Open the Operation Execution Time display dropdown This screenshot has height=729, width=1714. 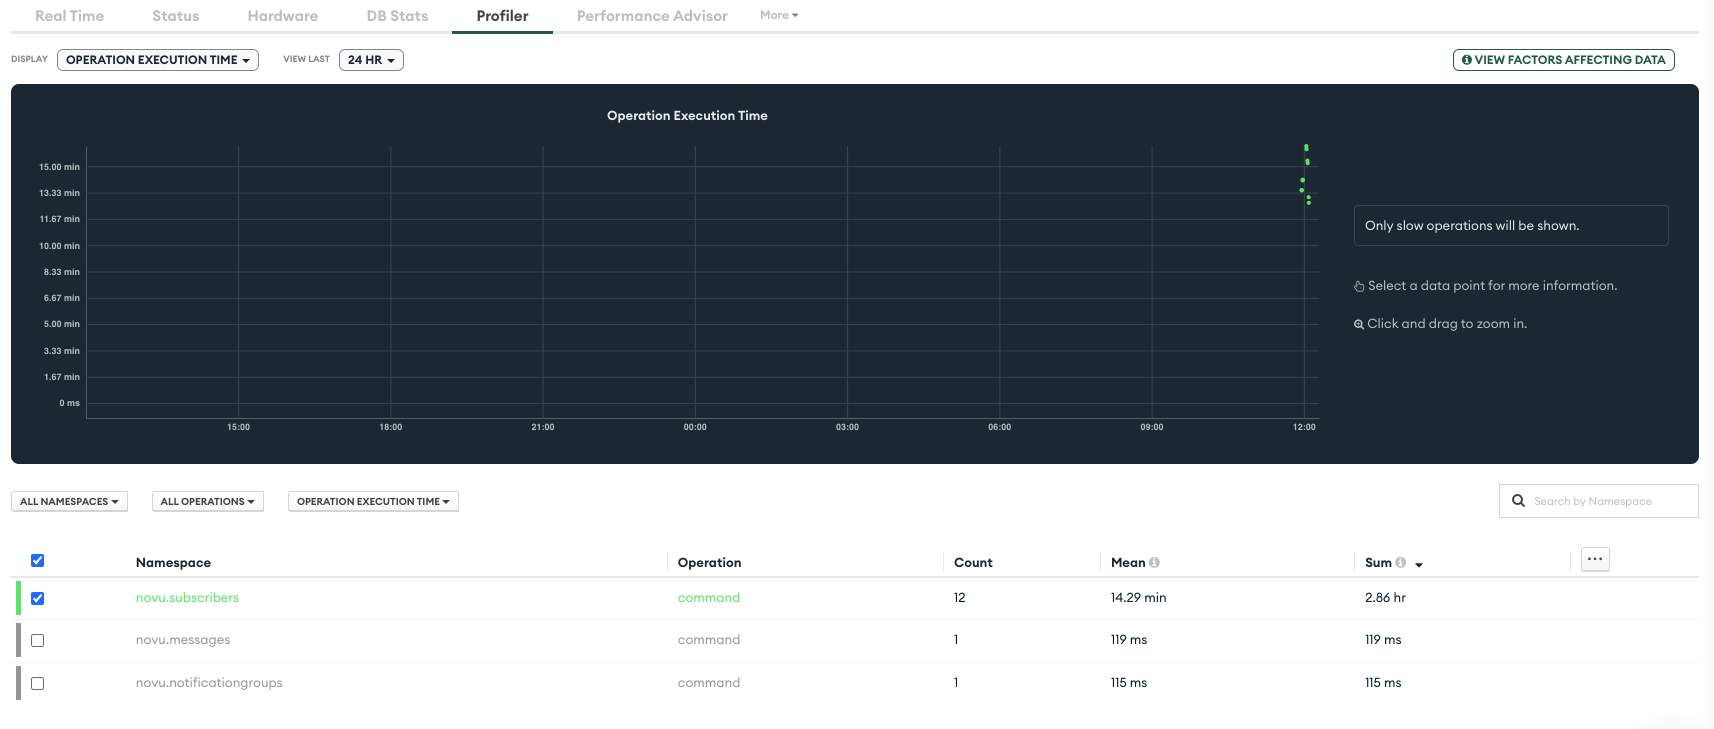(x=158, y=60)
